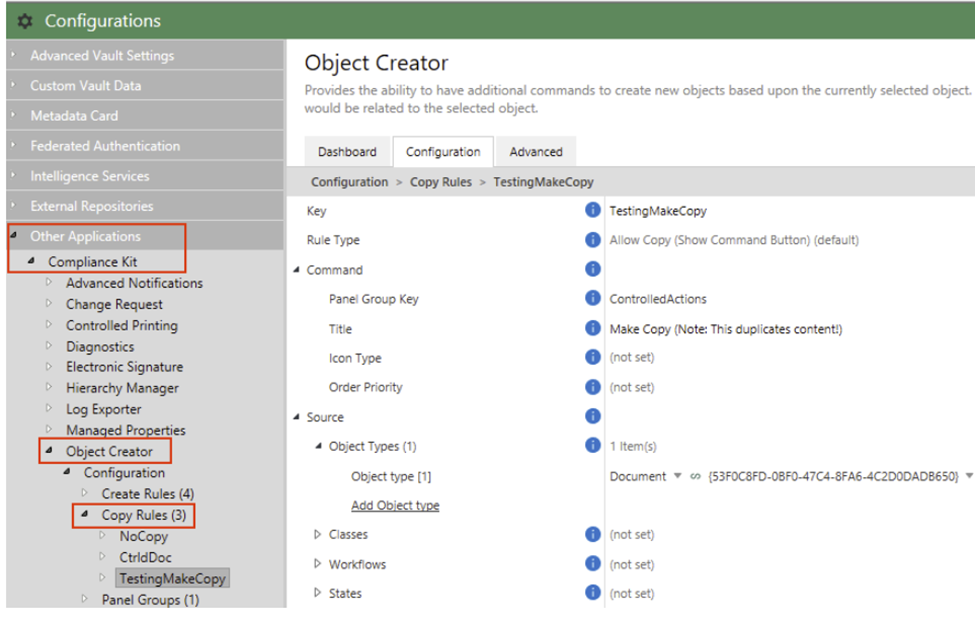Click TestingMakeCopy in the breadcrumb
The height and width of the screenshot is (619, 975).
543,182
